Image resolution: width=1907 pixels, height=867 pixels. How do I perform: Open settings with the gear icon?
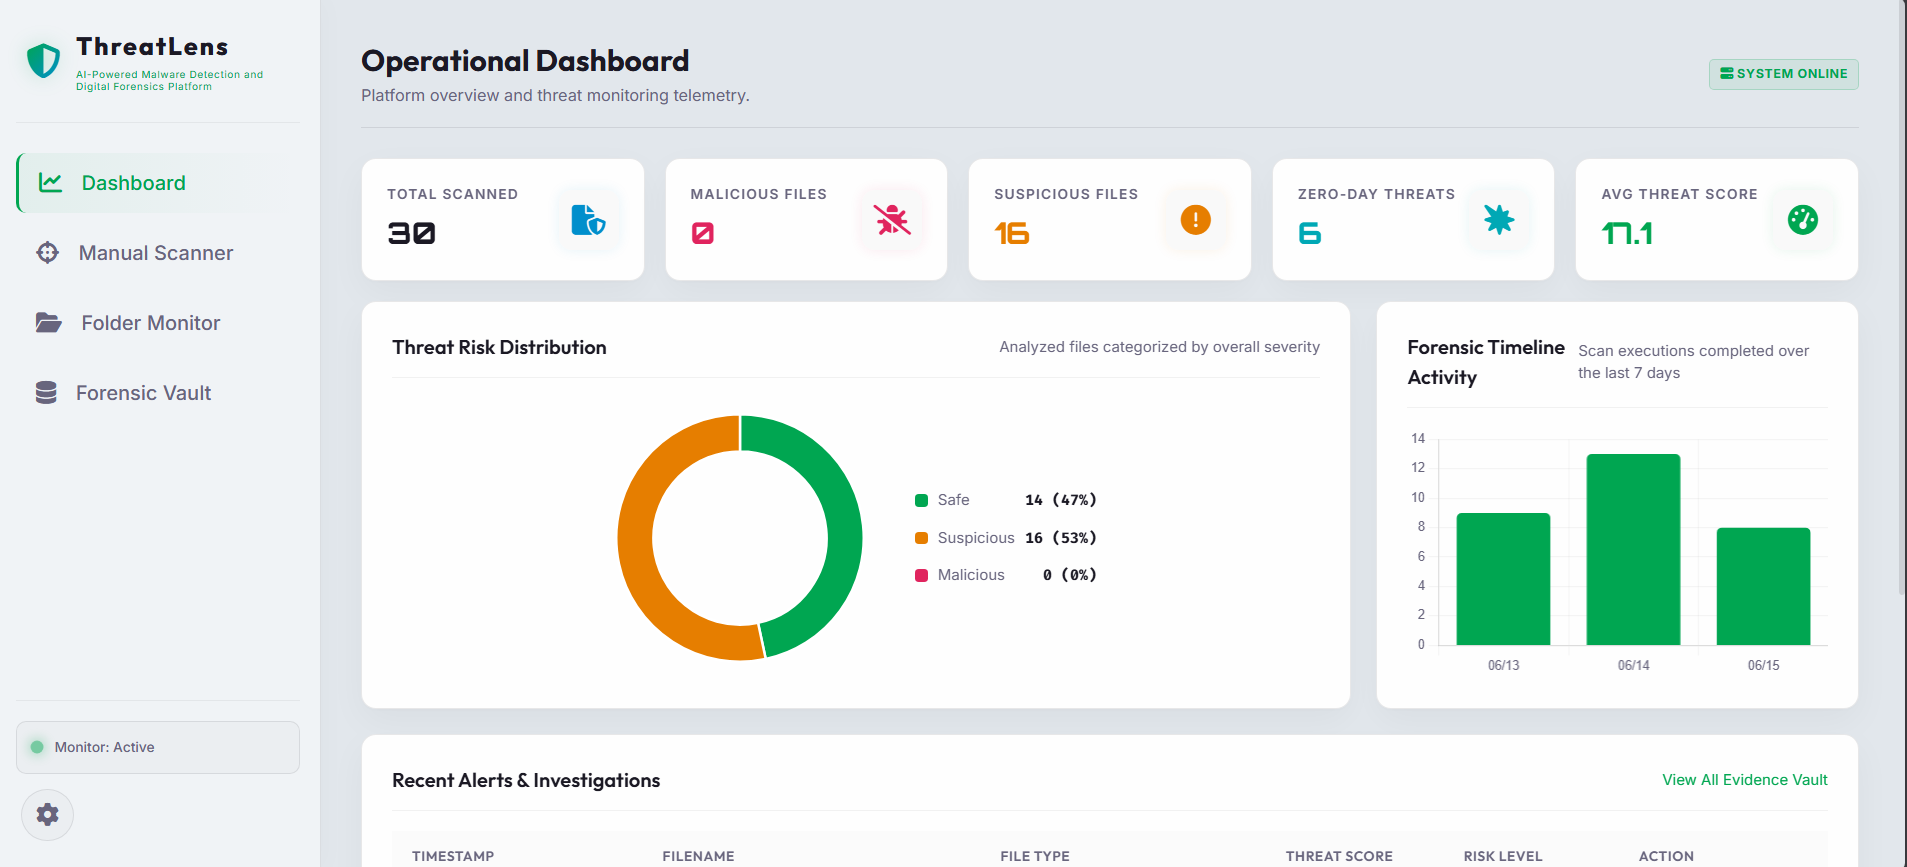point(47,815)
